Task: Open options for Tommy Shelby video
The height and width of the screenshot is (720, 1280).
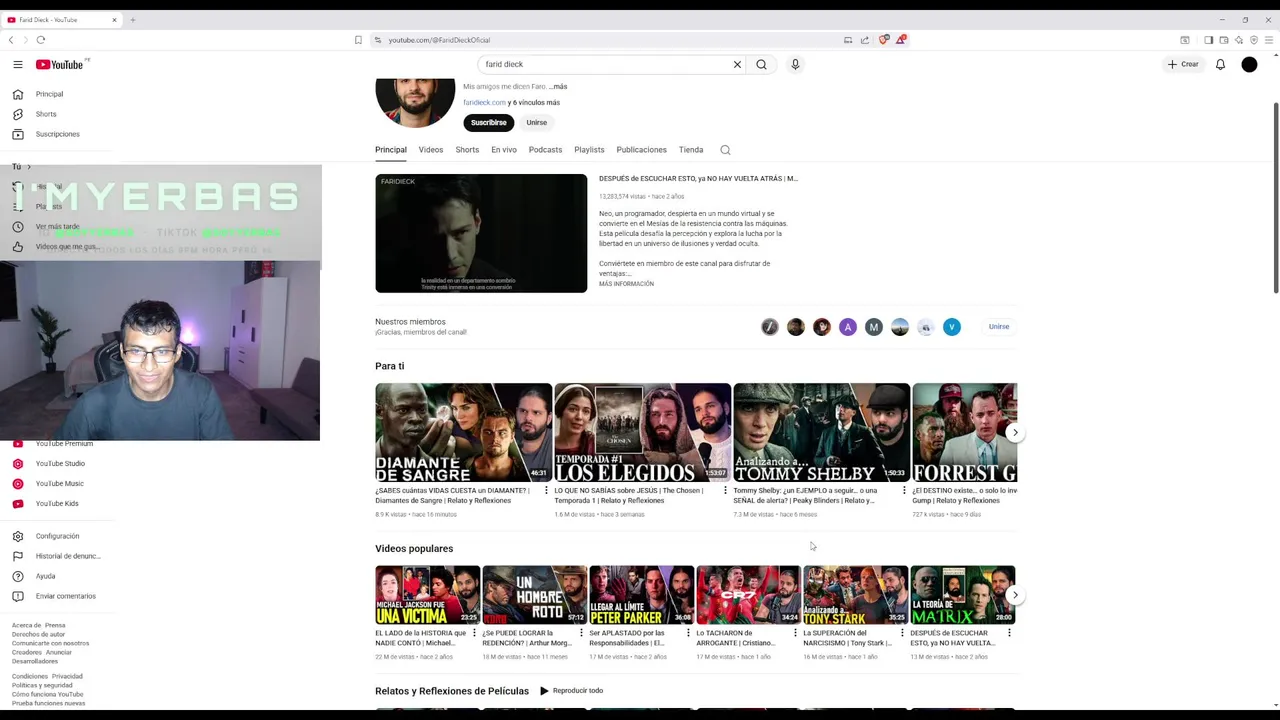Action: 904,491
